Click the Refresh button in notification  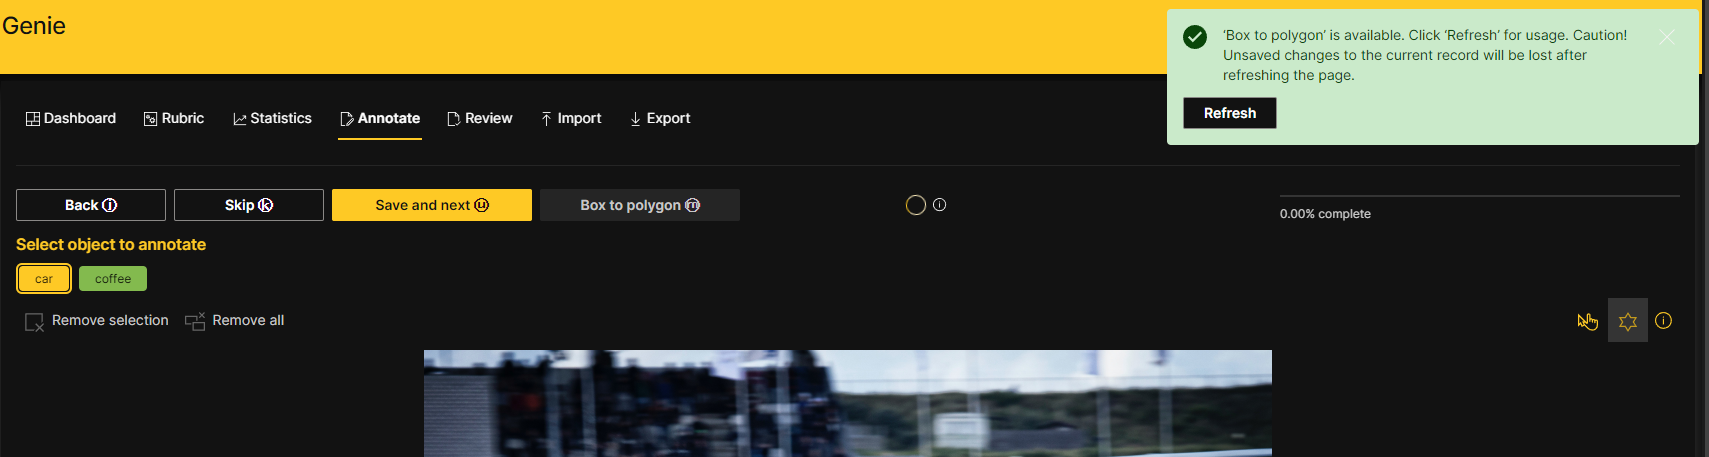point(1230,113)
